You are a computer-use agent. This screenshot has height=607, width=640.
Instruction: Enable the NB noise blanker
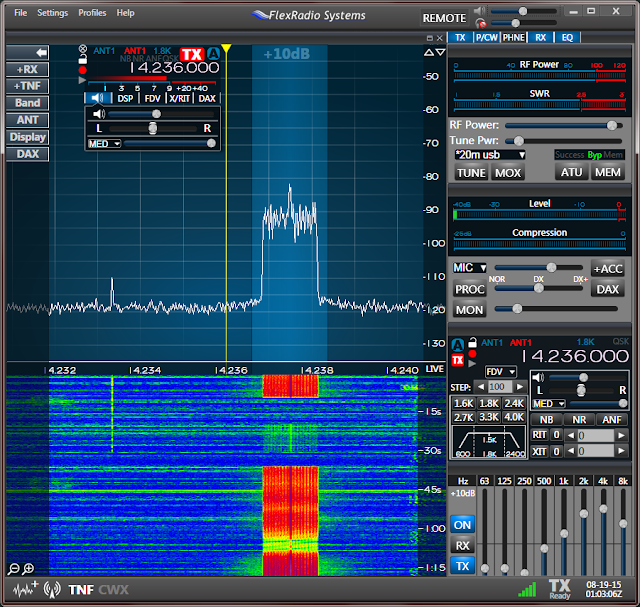(547, 420)
